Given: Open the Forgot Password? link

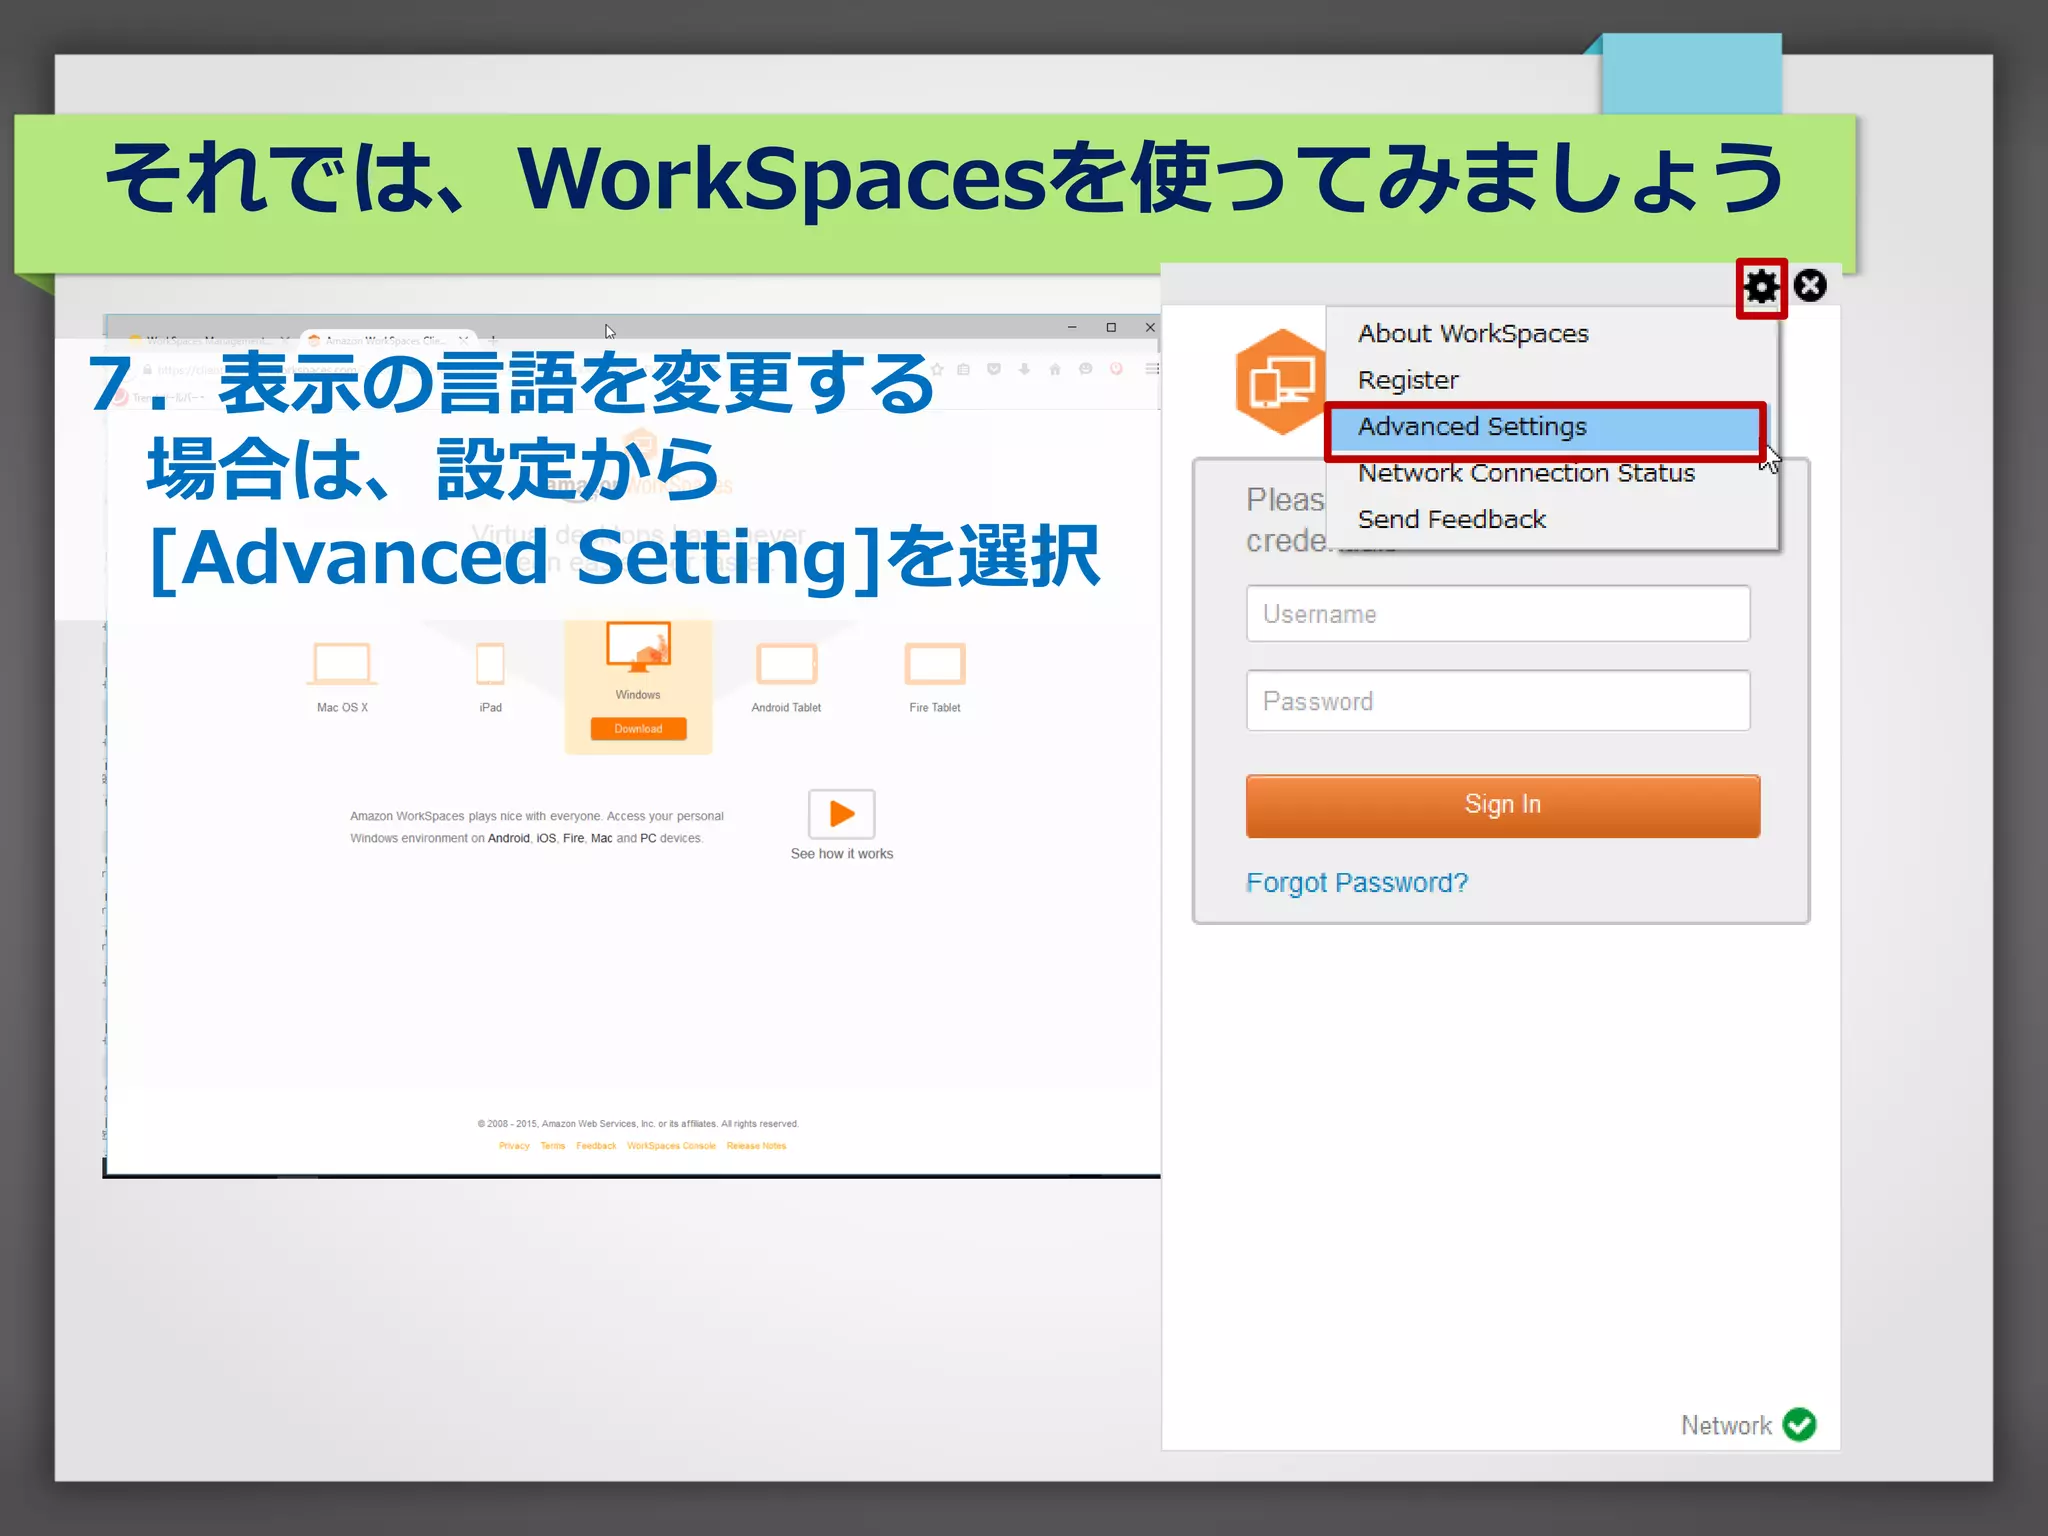Looking at the screenshot, I should [x=1357, y=883].
